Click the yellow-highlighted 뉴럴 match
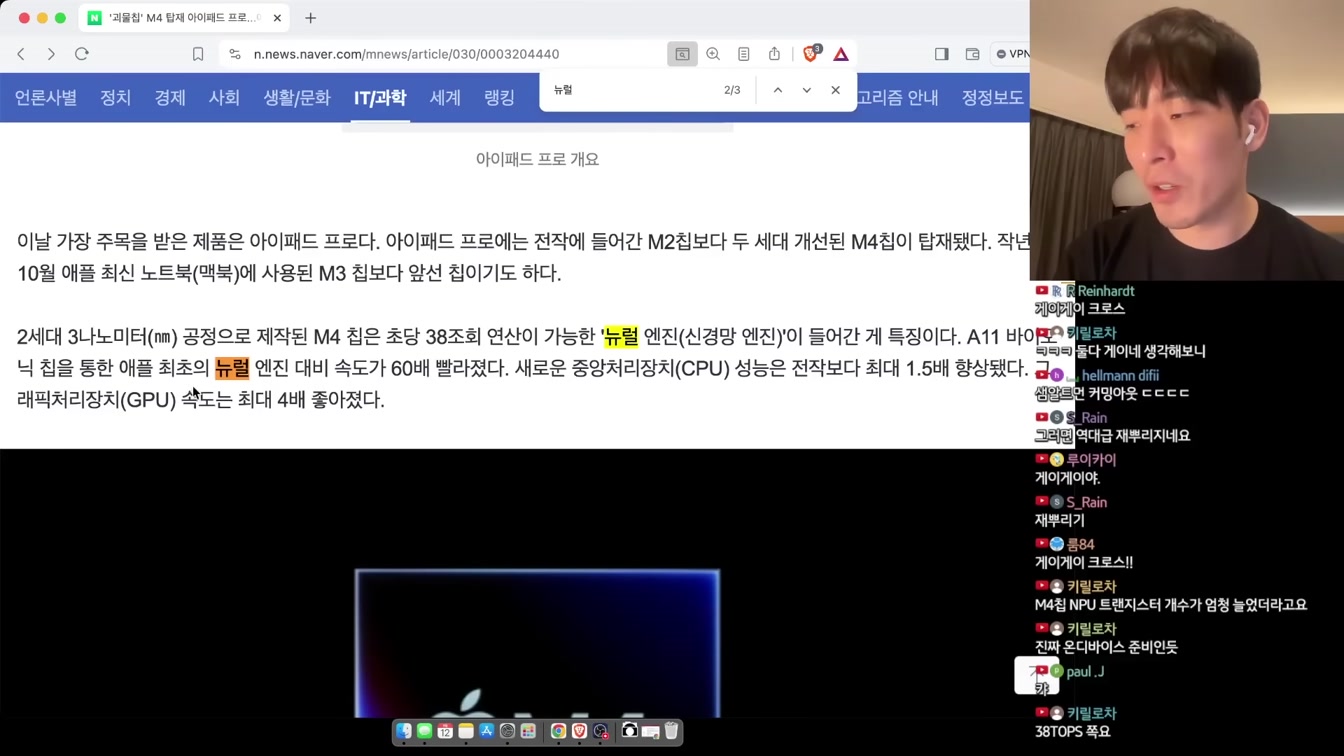The image size is (1344, 756). pos(621,337)
